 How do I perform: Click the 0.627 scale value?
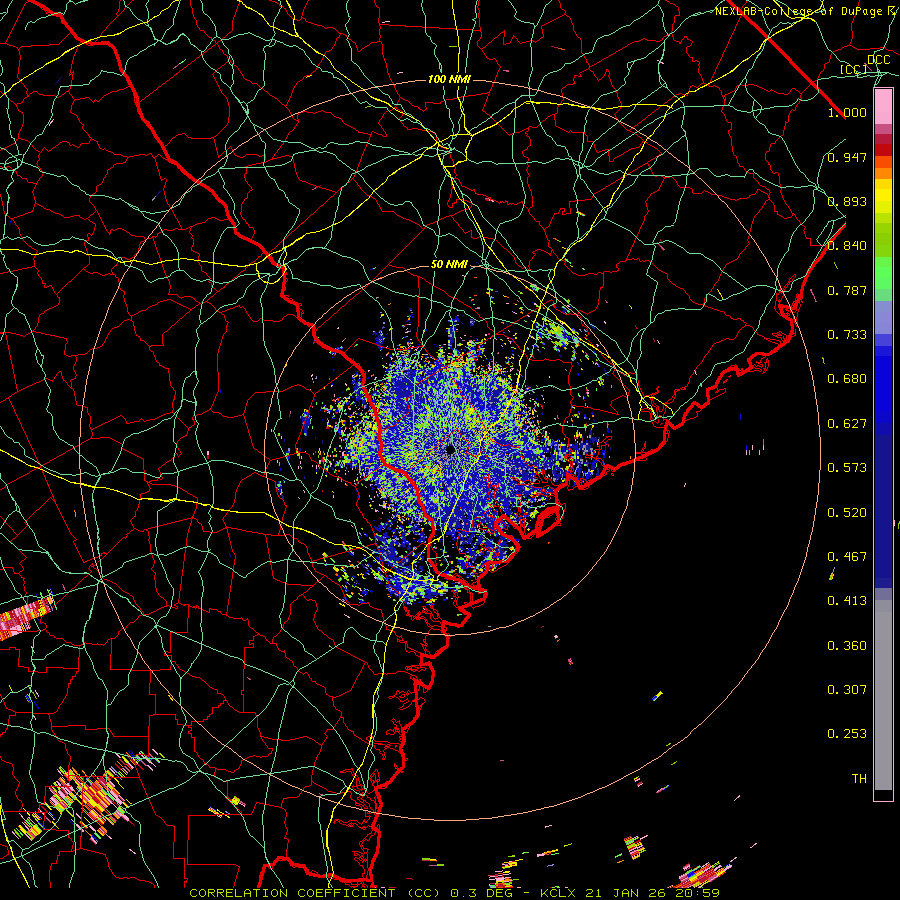tap(847, 424)
